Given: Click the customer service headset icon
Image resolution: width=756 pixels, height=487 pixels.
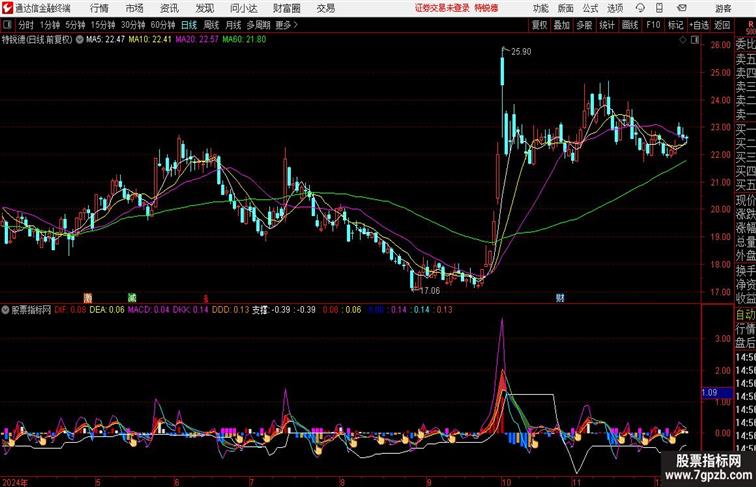Looking at the screenshot, I should pos(640,8).
